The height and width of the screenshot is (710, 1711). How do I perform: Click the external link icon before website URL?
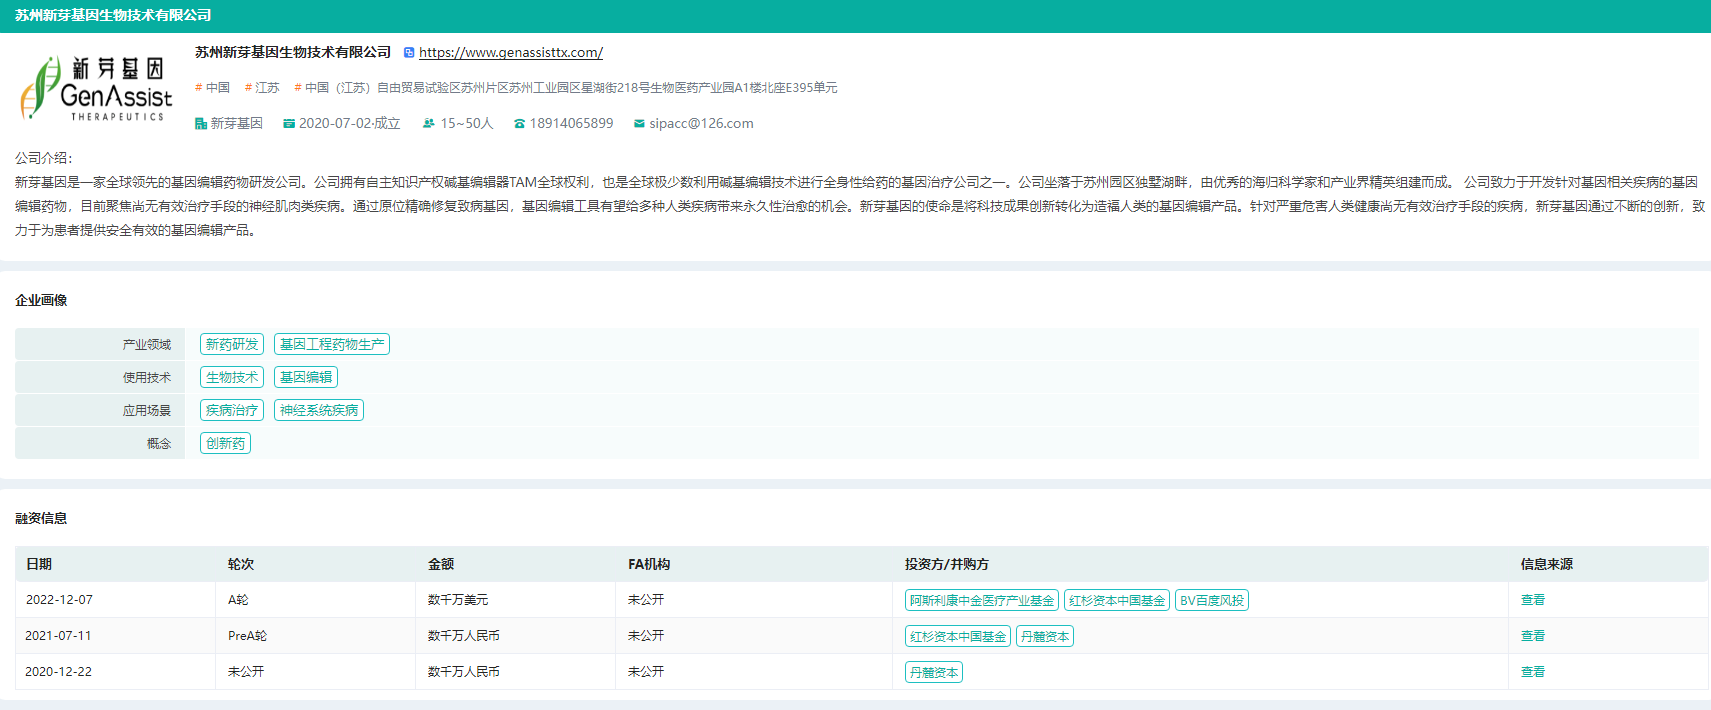[409, 53]
